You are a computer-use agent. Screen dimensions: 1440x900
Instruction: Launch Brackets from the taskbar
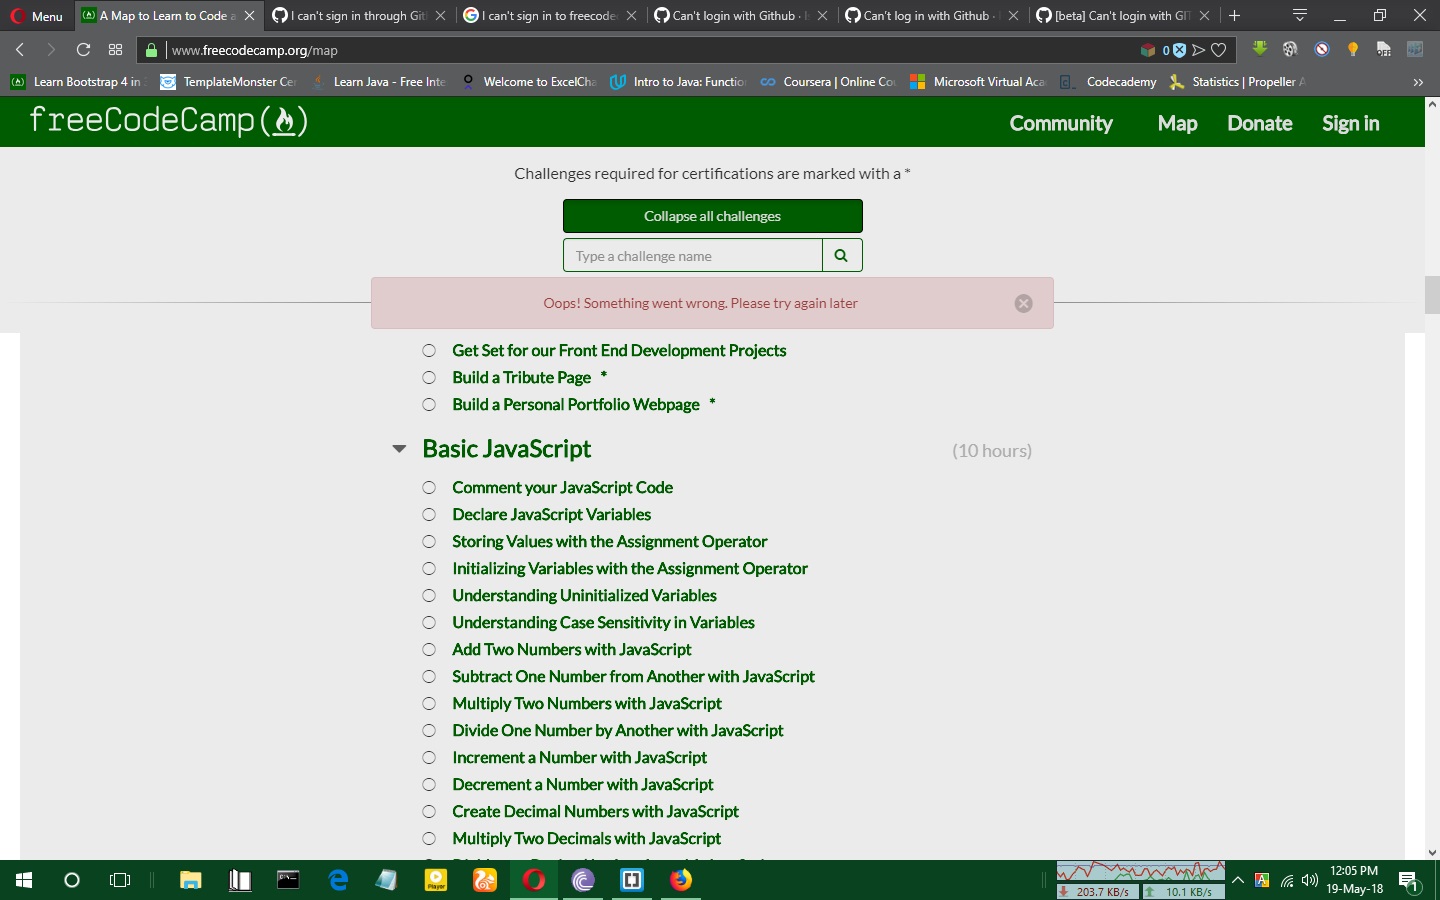pos(631,881)
